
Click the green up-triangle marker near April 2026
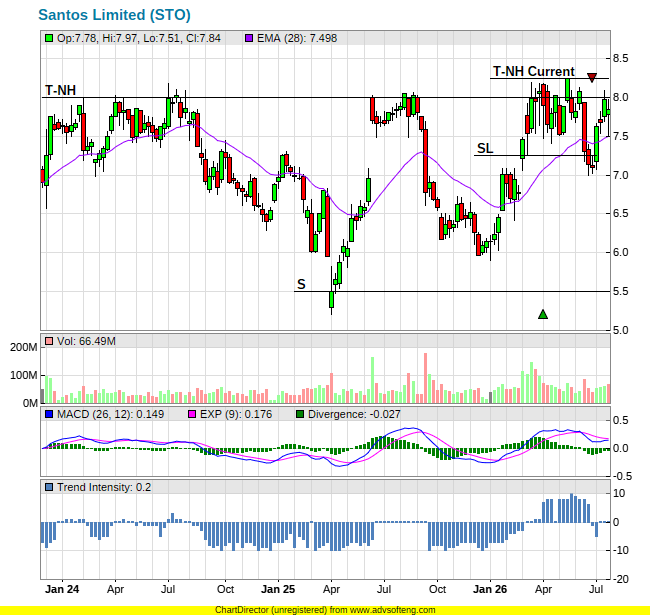click(543, 315)
